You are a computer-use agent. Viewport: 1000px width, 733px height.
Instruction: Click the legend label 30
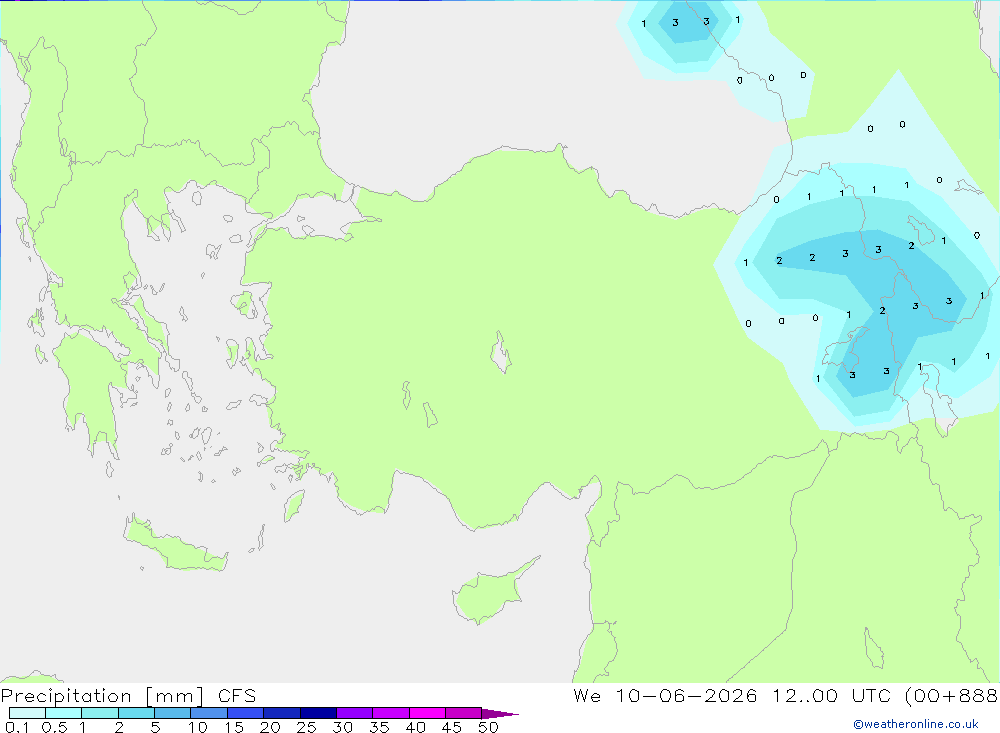pos(343,727)
